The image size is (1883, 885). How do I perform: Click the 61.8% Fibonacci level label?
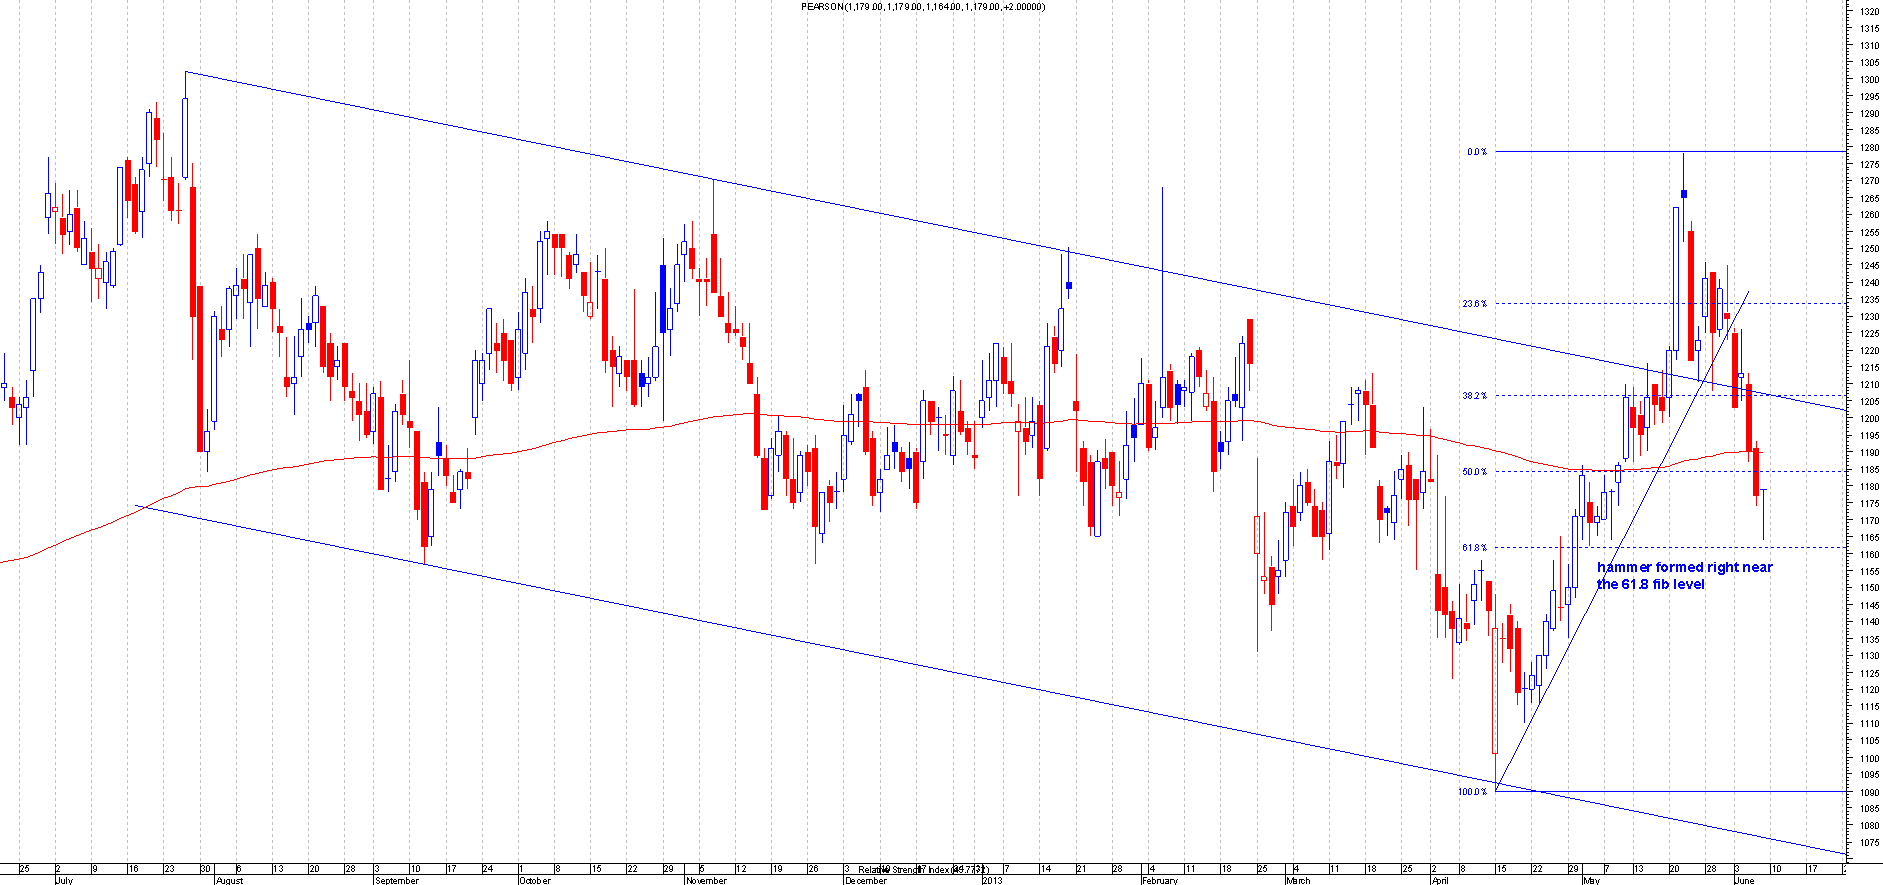[x=1474, y=548]
